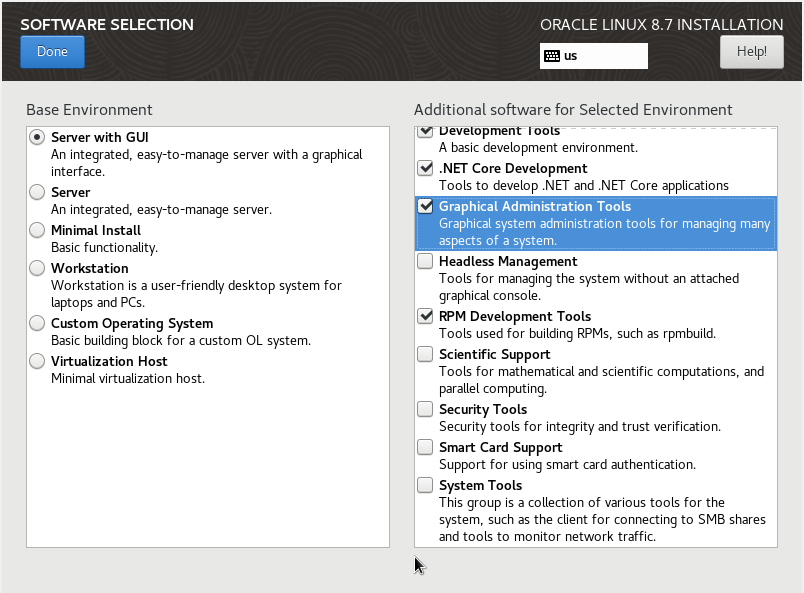Open the Help! button
The image size is (804, 593).
752,52
